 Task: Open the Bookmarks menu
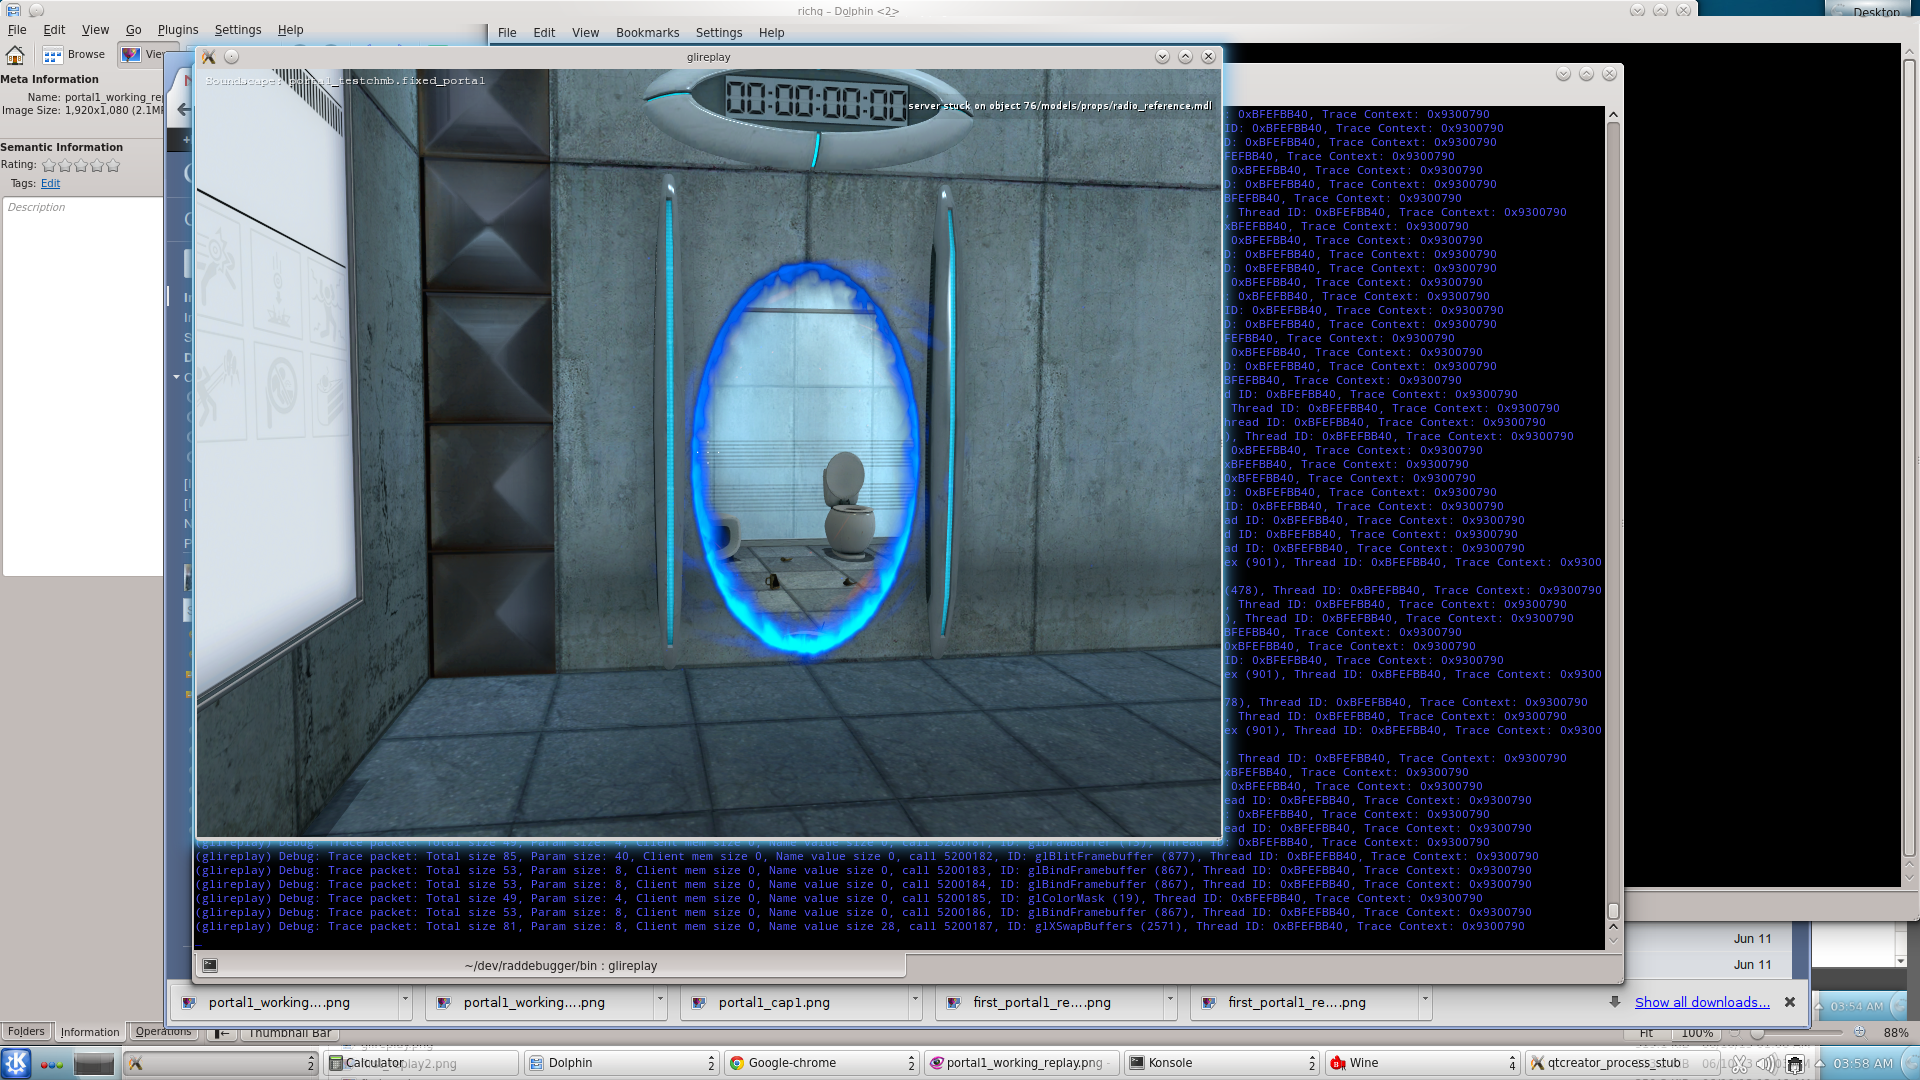point(647,33)
